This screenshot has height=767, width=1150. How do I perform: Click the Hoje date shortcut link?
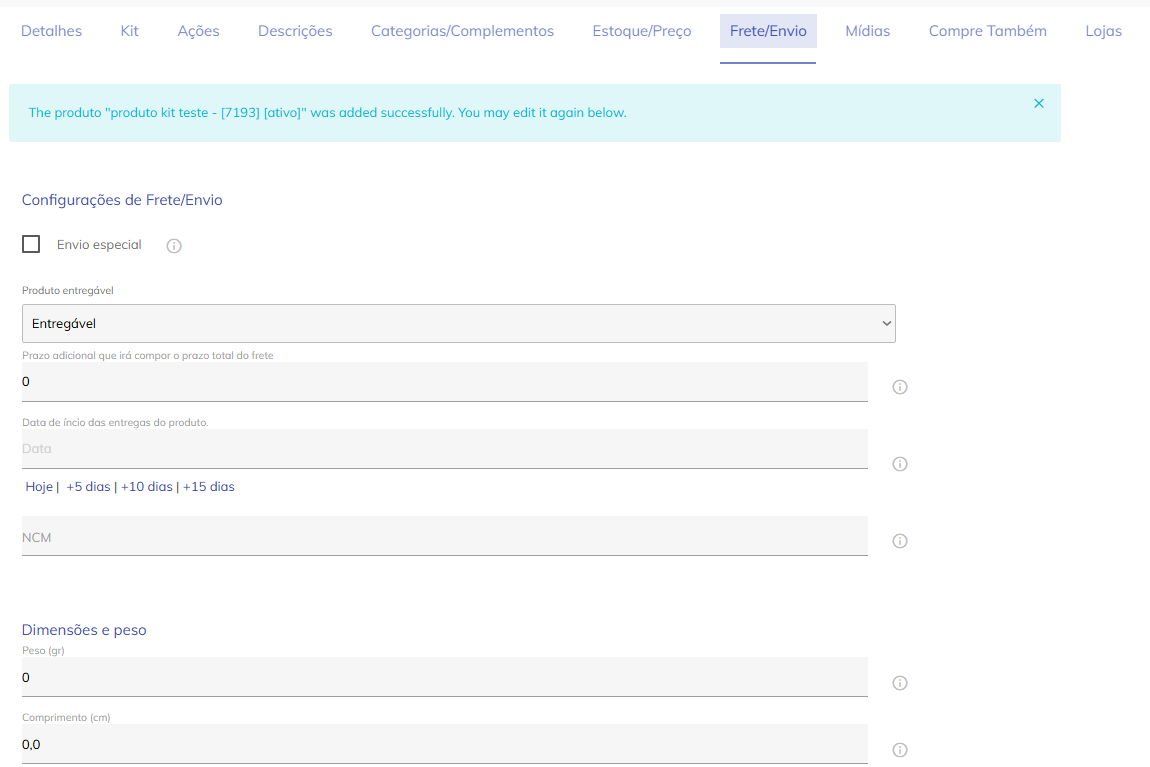click(39, 487)
